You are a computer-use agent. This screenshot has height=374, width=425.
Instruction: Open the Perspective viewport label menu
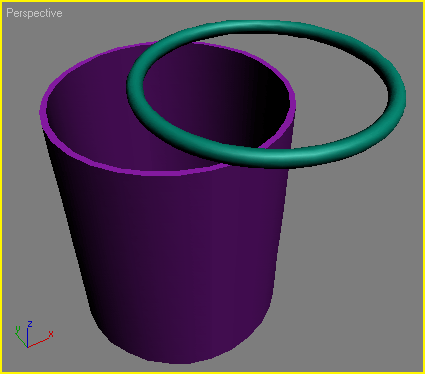[x=34, y=13]
